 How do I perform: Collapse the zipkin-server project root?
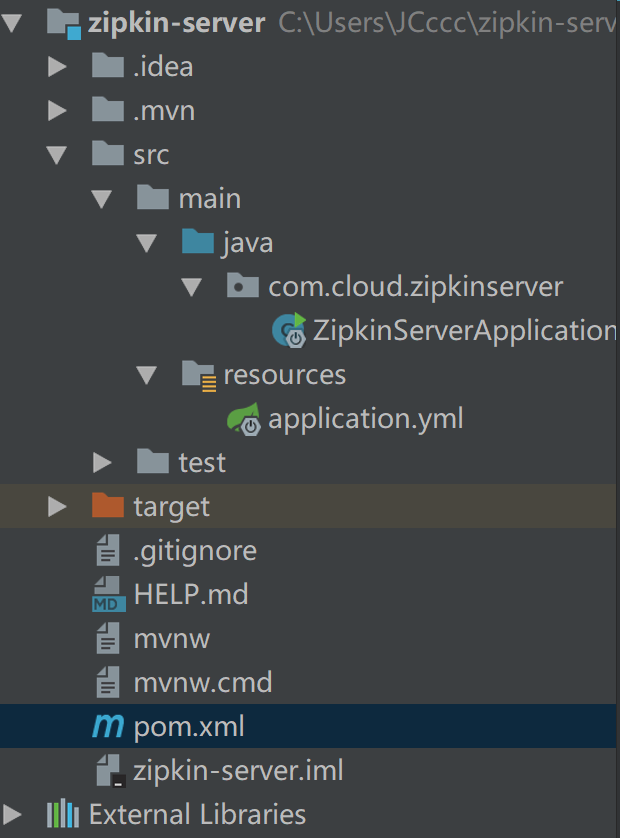pyautogui.click(x=12, y=23)
